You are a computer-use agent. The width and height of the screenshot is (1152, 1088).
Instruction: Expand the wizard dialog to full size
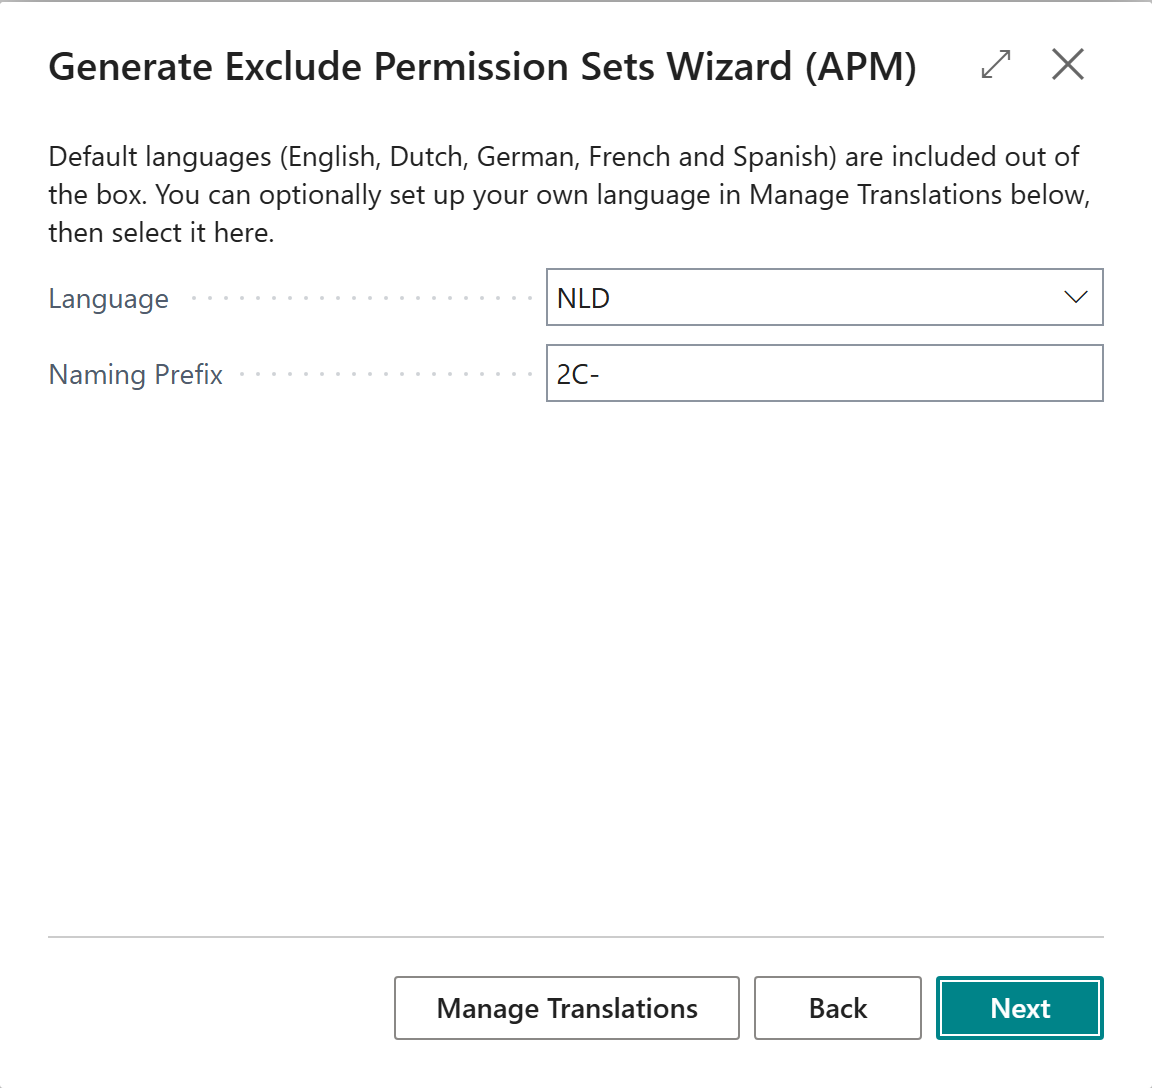[996, 65]
